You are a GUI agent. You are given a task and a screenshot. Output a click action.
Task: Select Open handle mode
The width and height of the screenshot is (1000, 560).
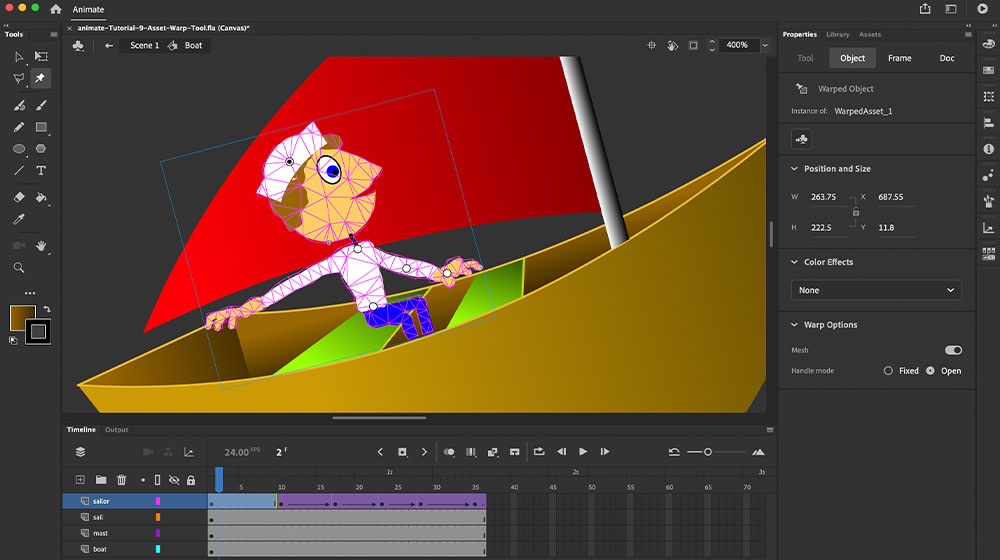930,371
